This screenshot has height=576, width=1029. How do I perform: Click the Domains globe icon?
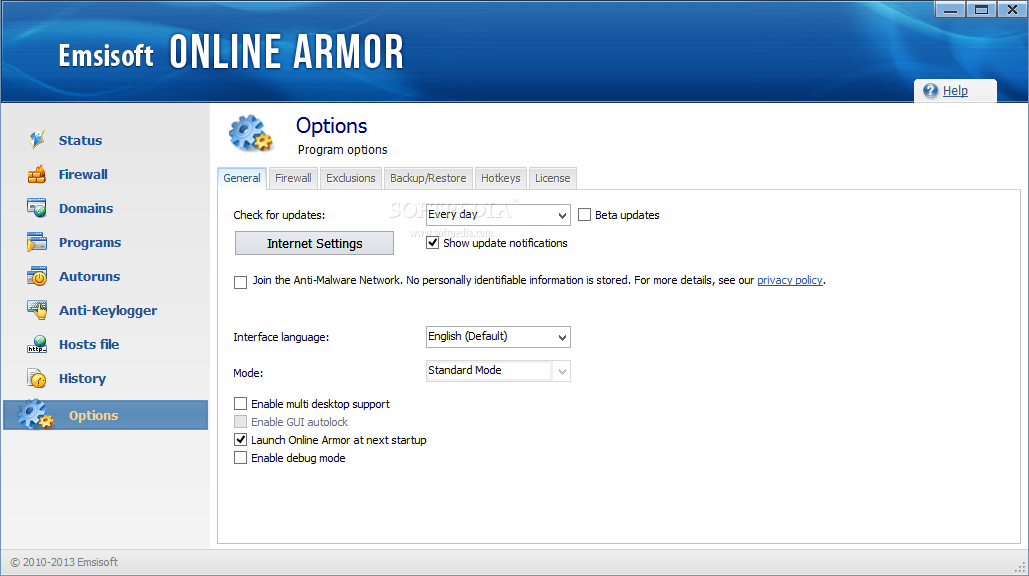tap(37, 208)
